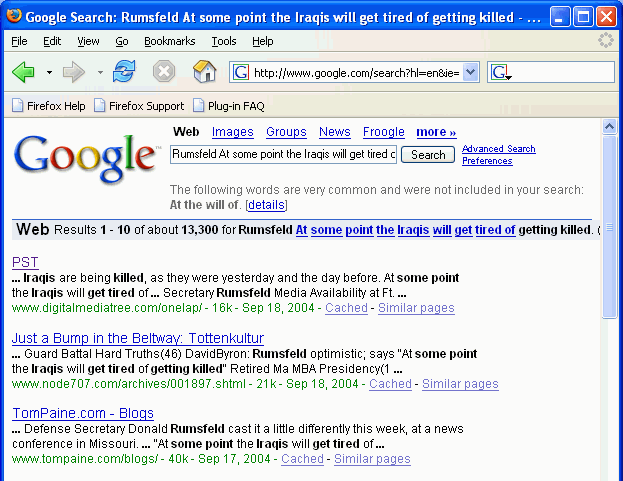The image size is (623, 481).
Task: Go to the Home page icon
Action: (204, 72)
